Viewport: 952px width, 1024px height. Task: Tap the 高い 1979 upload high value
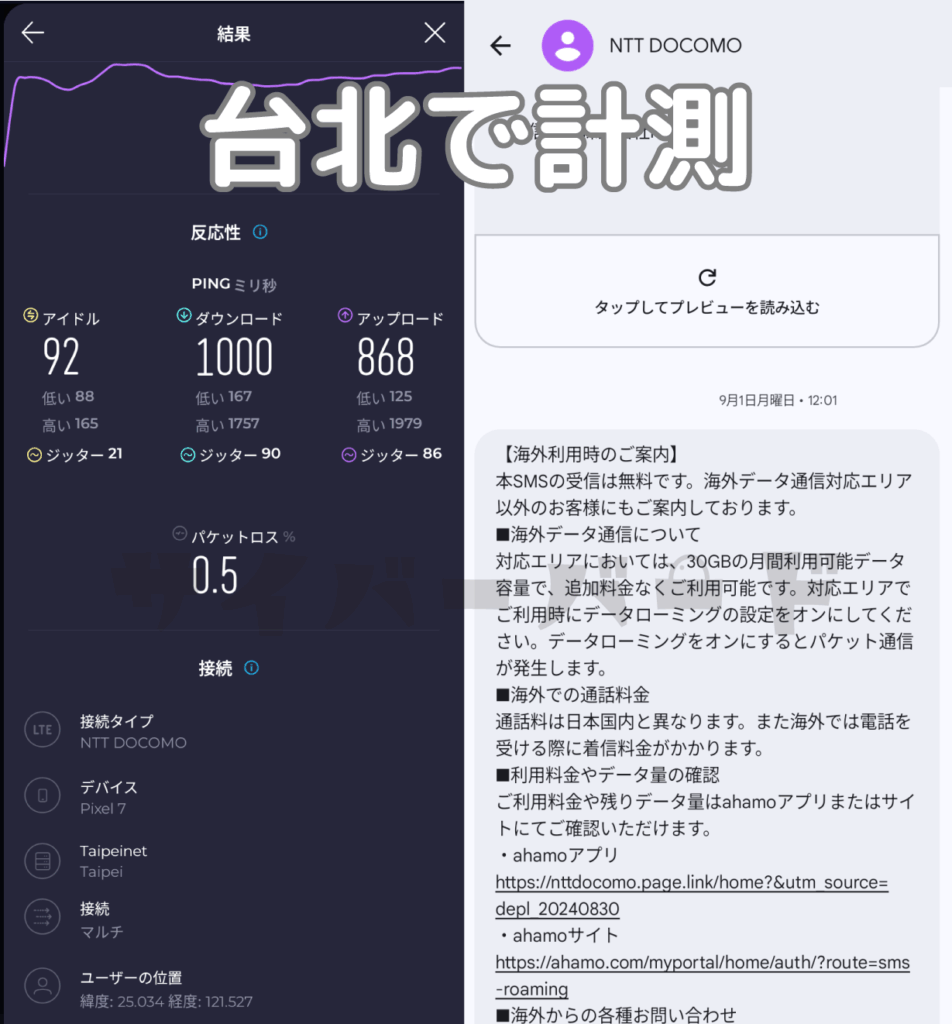pos(389,424)
